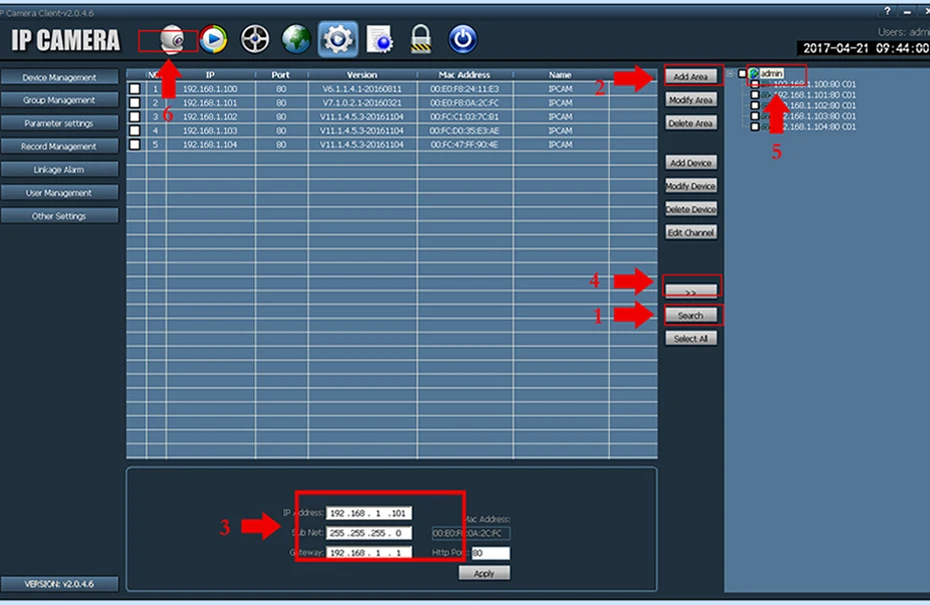
Task: Click the blue power button icon
Action: point(463,40)
